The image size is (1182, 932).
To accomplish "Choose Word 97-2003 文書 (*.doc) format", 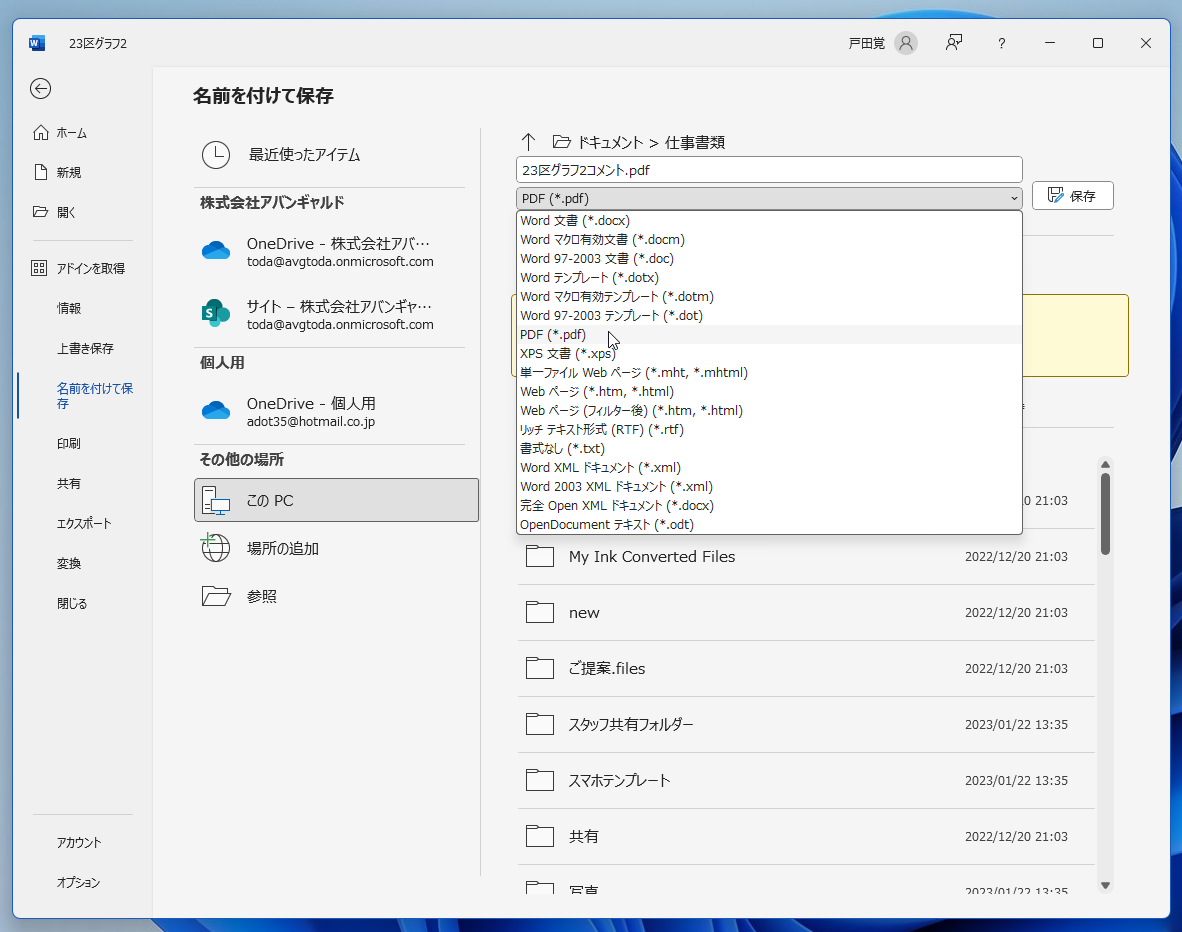I will [x=769, y=259].
